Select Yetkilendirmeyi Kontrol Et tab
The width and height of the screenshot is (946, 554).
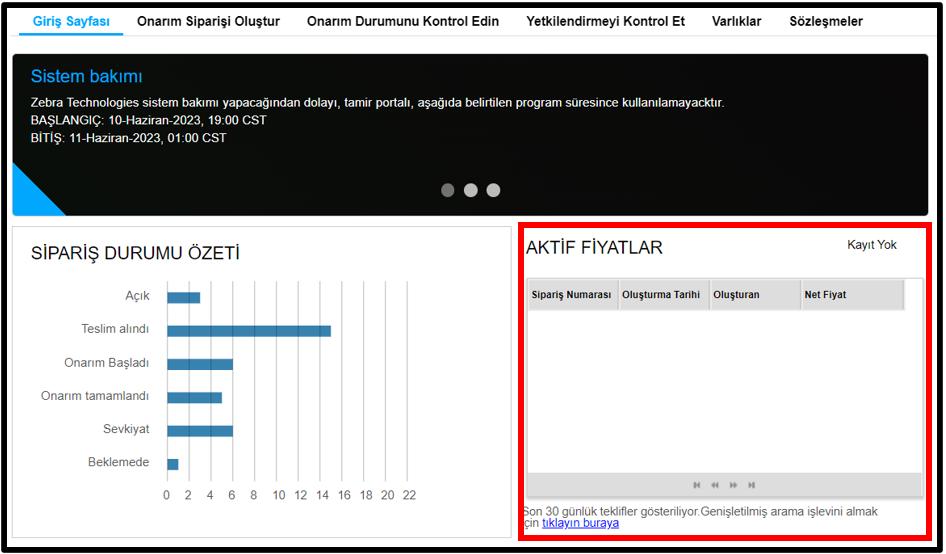(x=606, y=22)
